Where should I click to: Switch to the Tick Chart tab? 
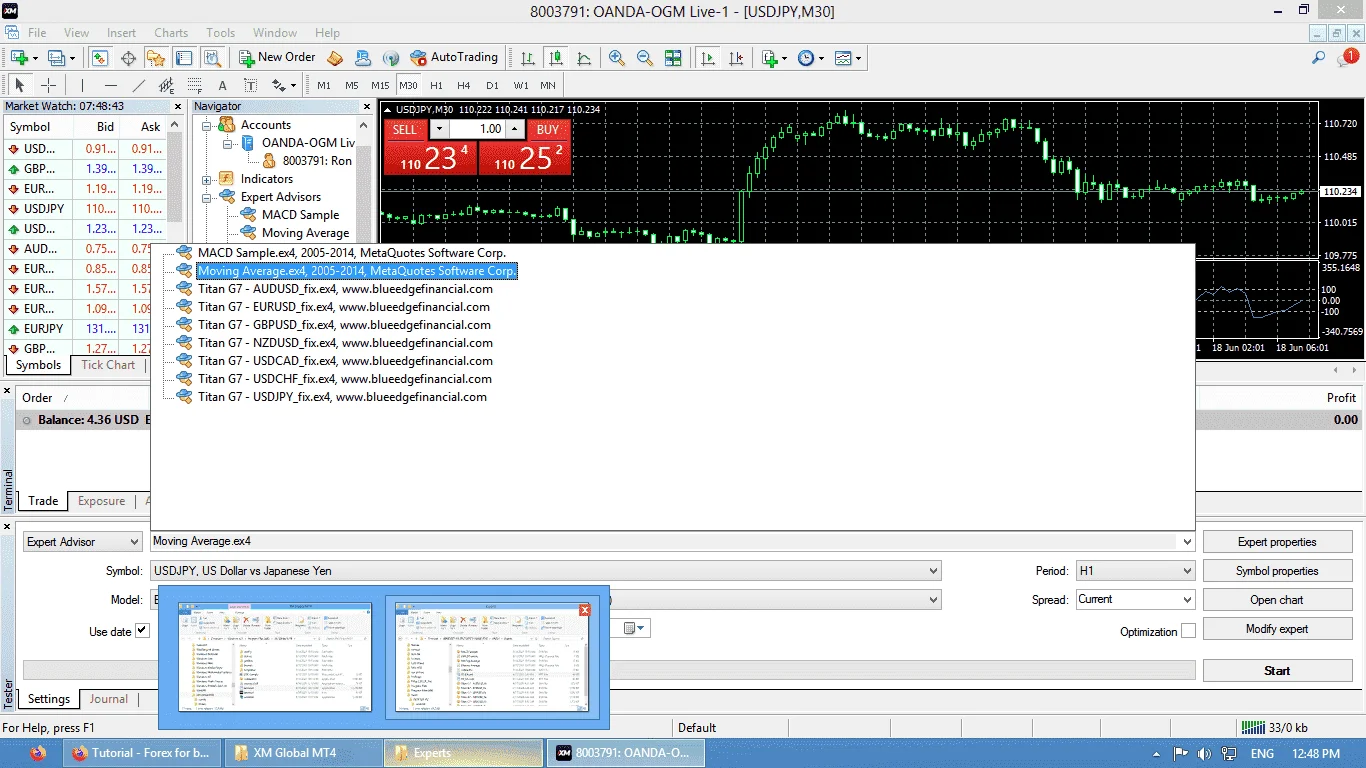pos(108,365)
